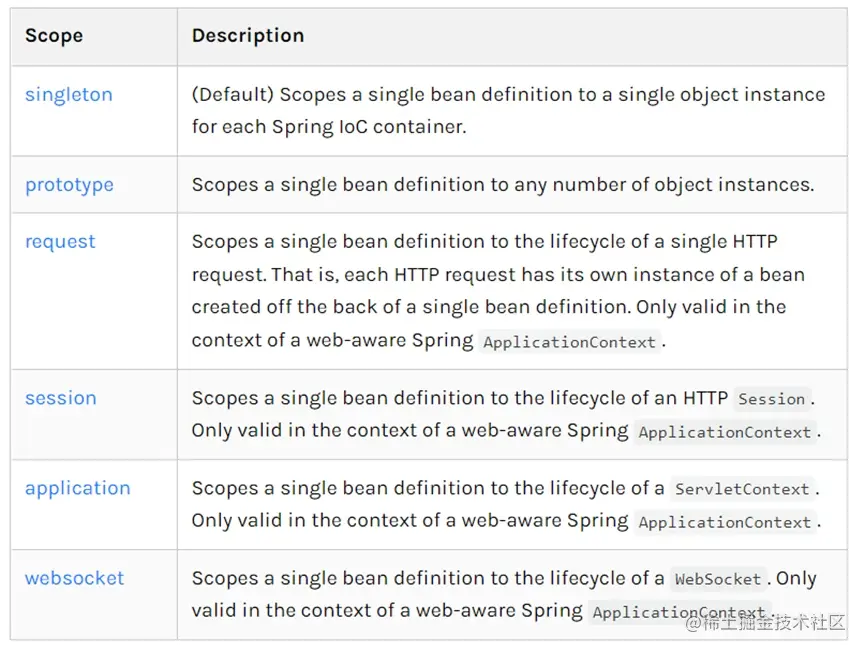
Task: Click ApplicationContext code in request row
Action: 569,342
